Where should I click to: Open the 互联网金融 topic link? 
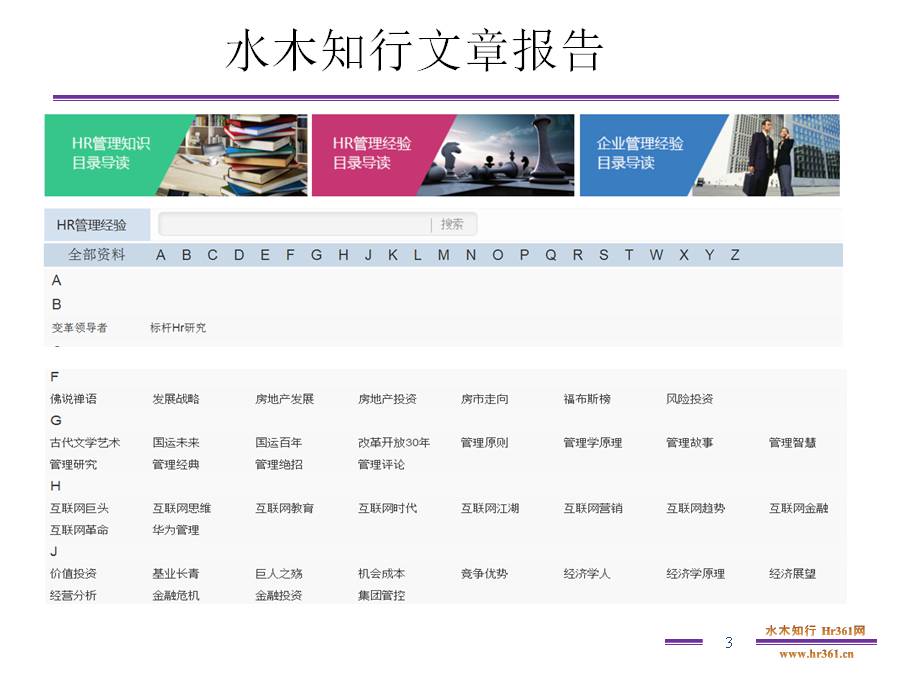tap(798, 508)
